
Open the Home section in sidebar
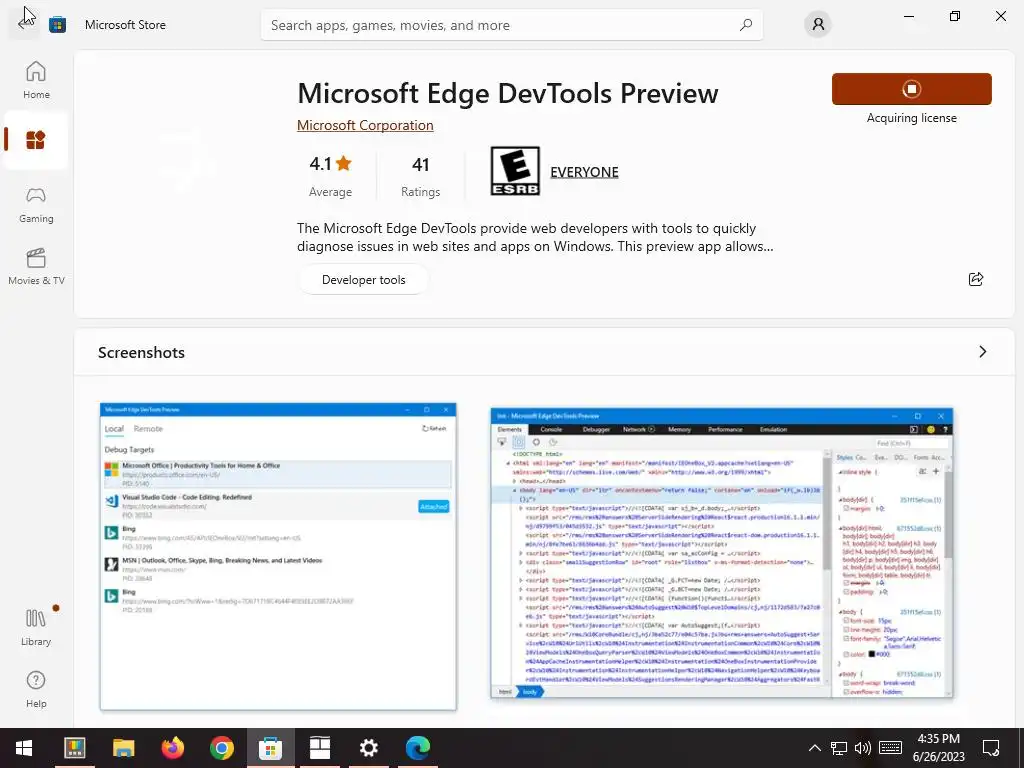click(36, 80)
